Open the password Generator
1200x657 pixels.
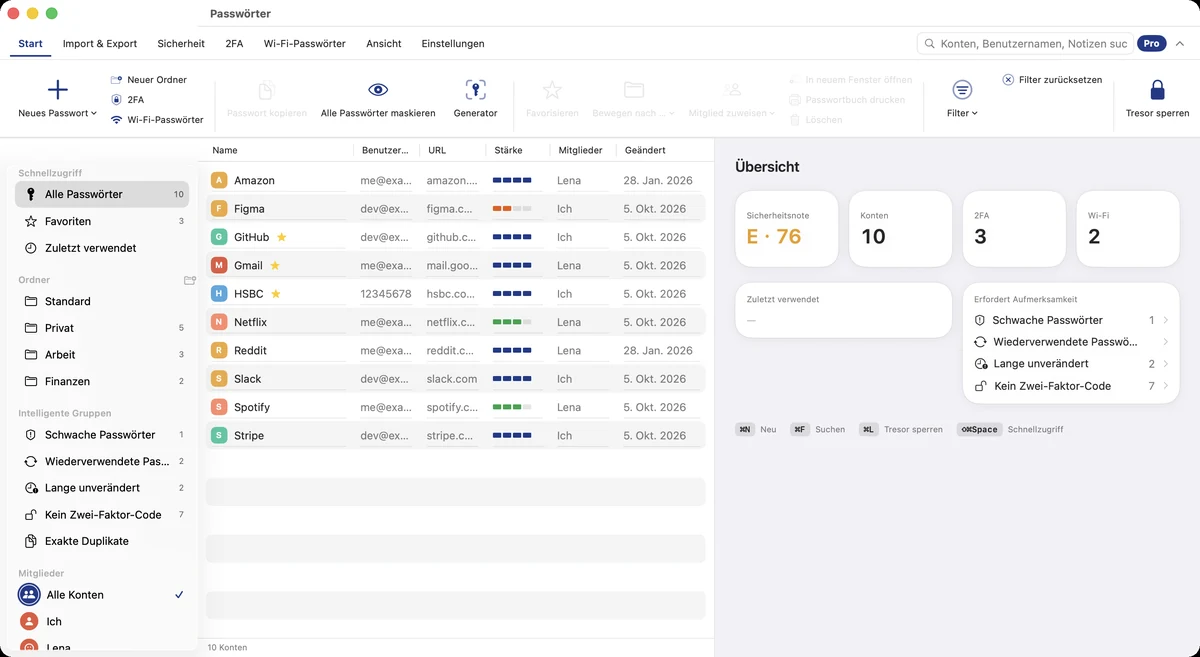pos(475,100)
